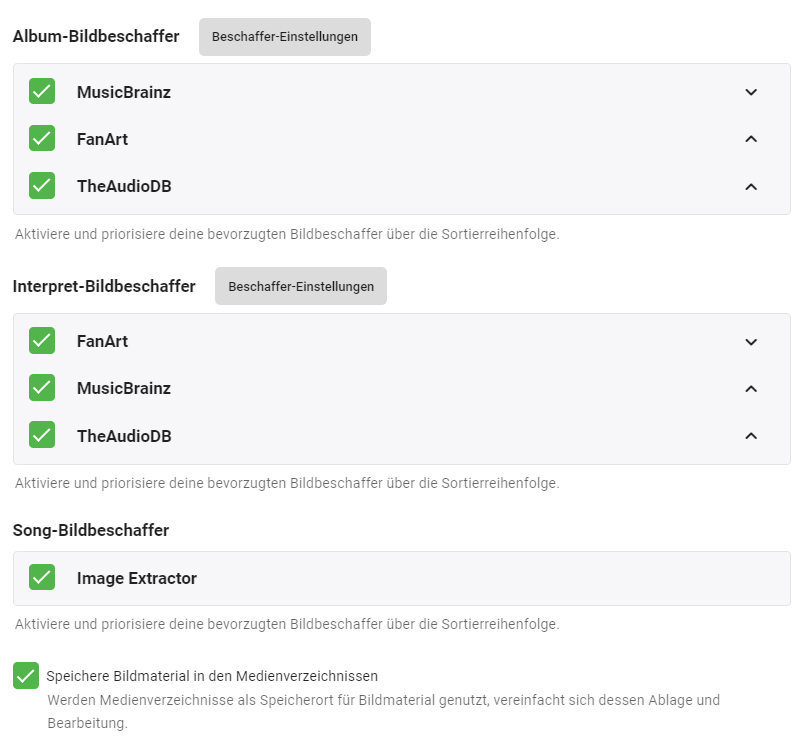The width and height of the screenshot is (811, 740).
Task: Uncheck MusicBrainz under Album-Bildbeschaffer
Action: click(x=42, y=92)
